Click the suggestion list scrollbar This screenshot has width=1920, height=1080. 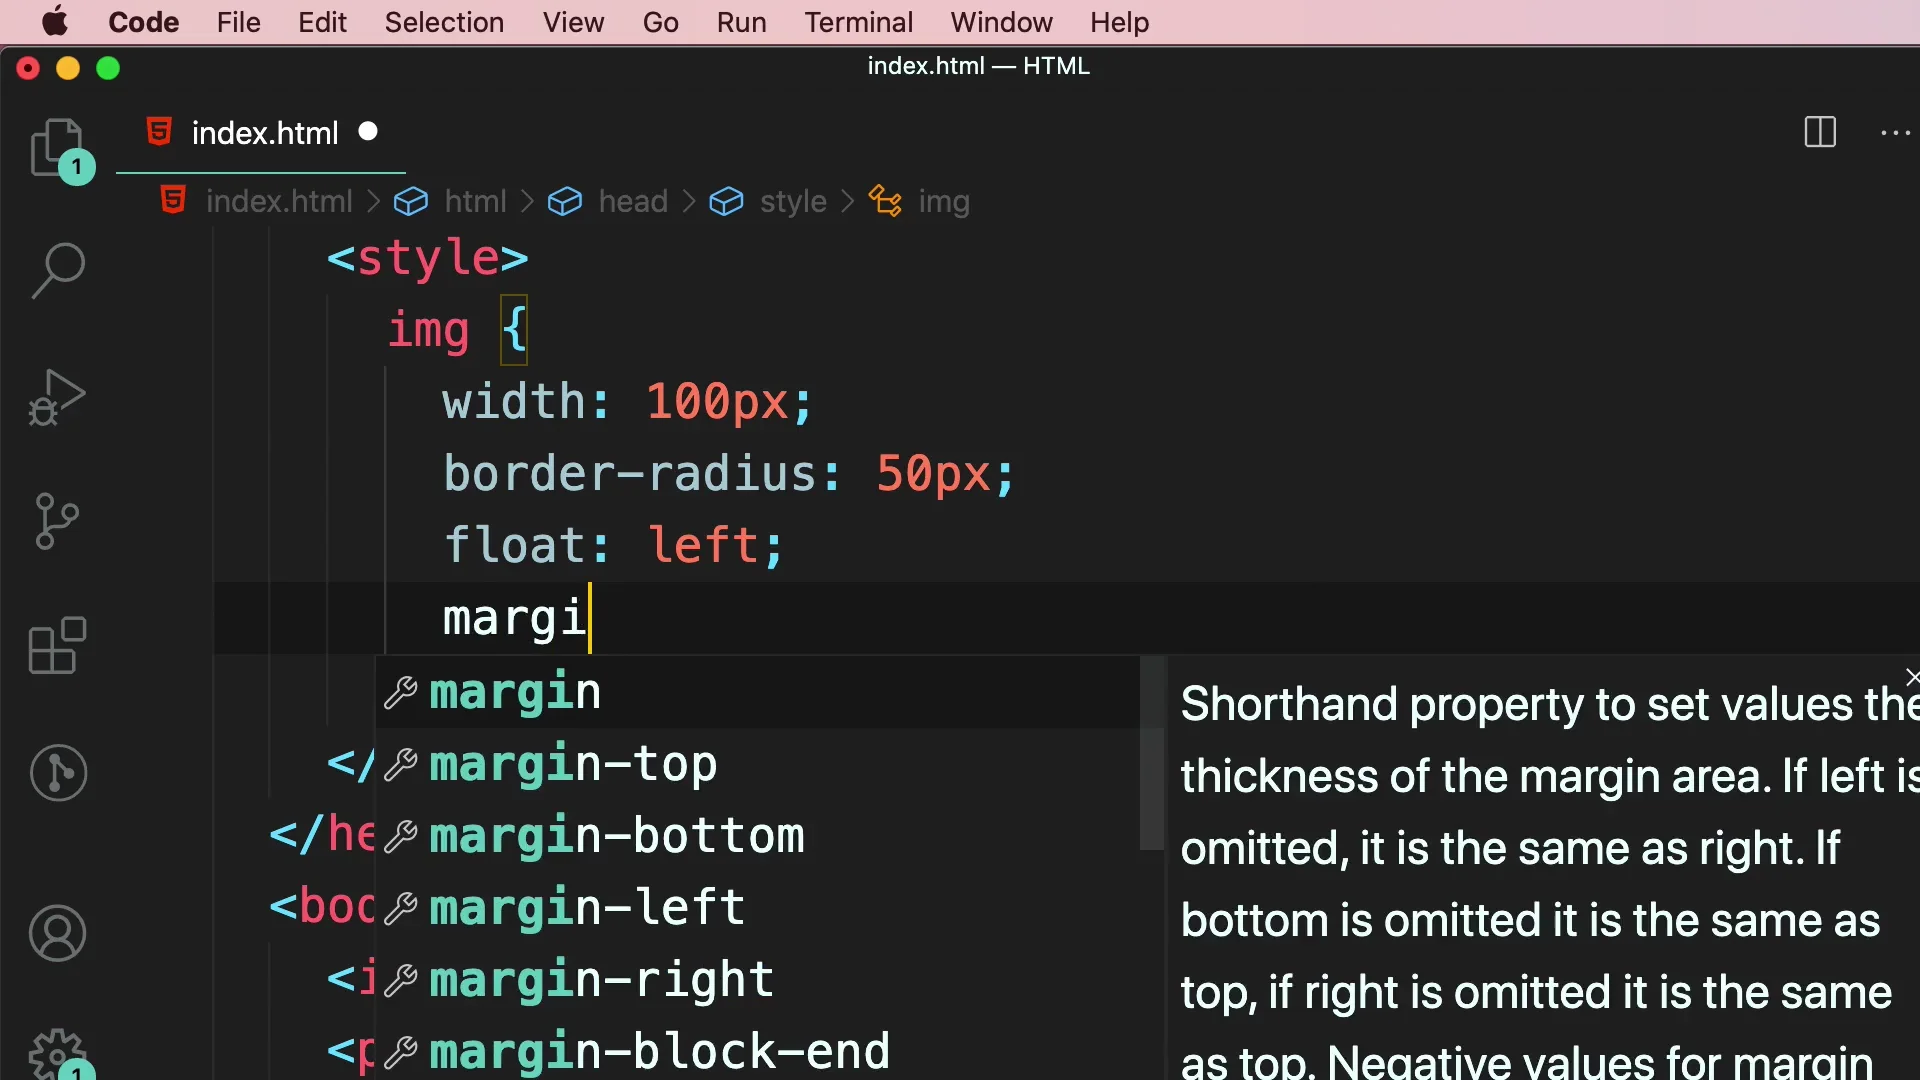[1152, 752]
